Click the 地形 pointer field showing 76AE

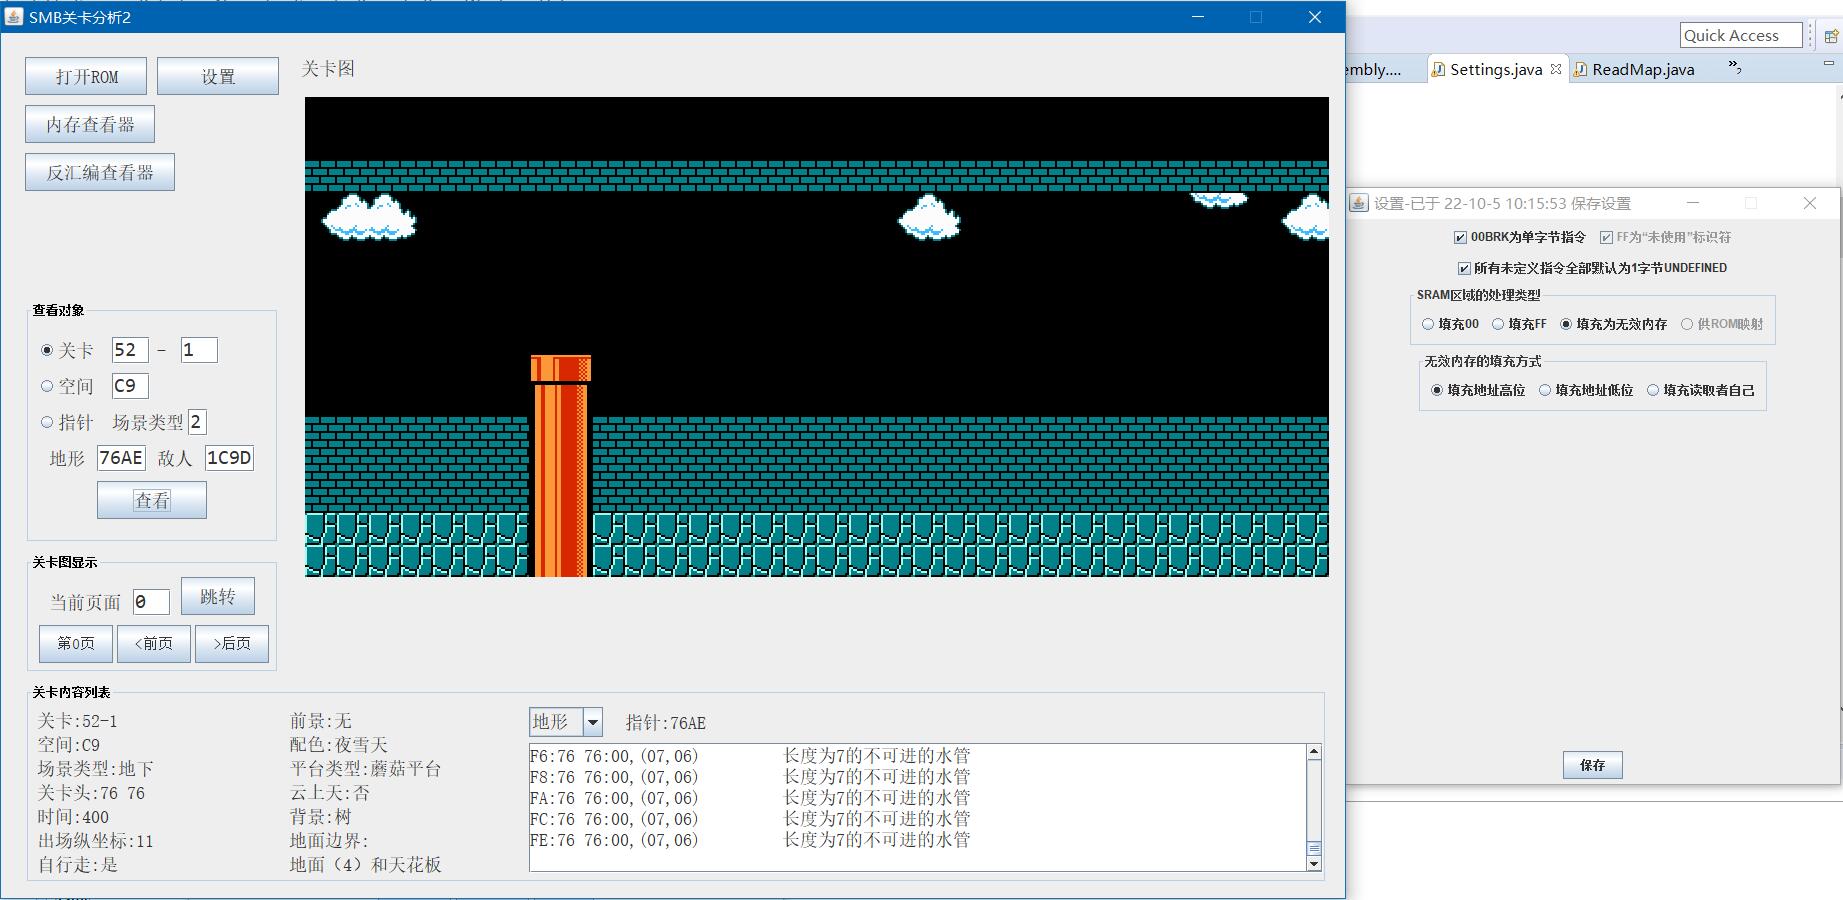click(121, 458)
